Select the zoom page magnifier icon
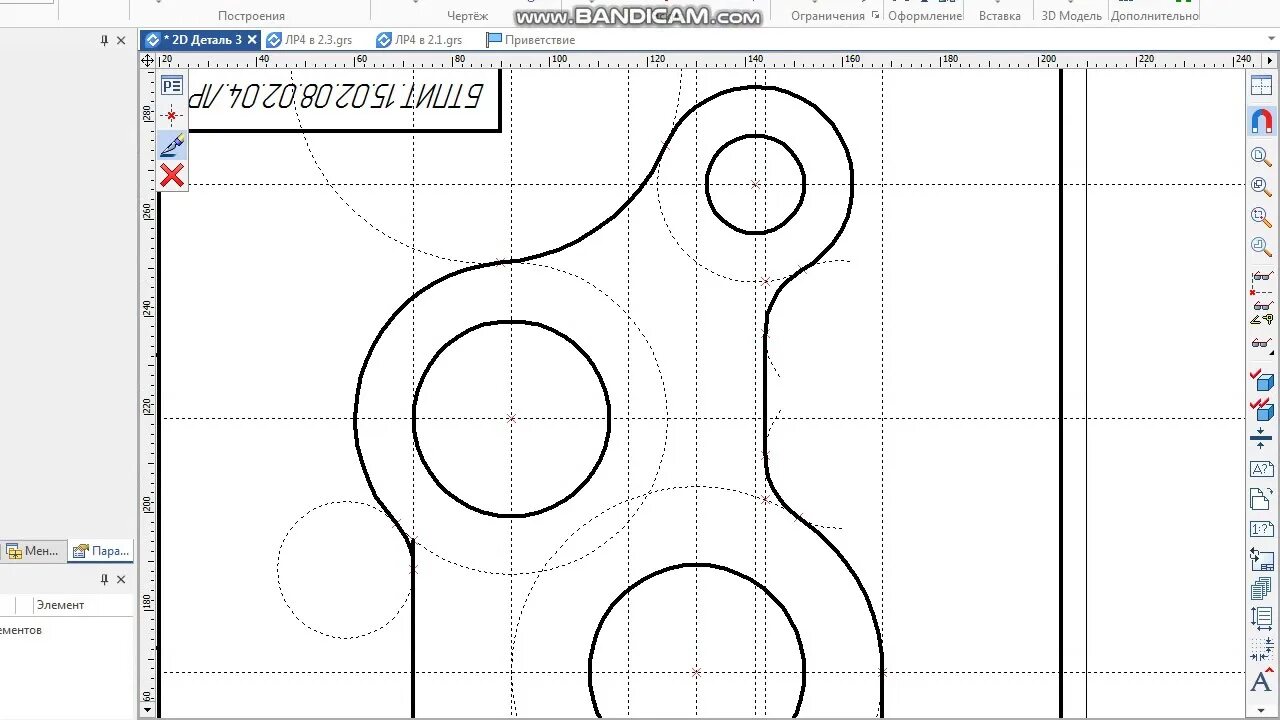This screenshot has height=720, width=1280. click(x=1262, y=157)
